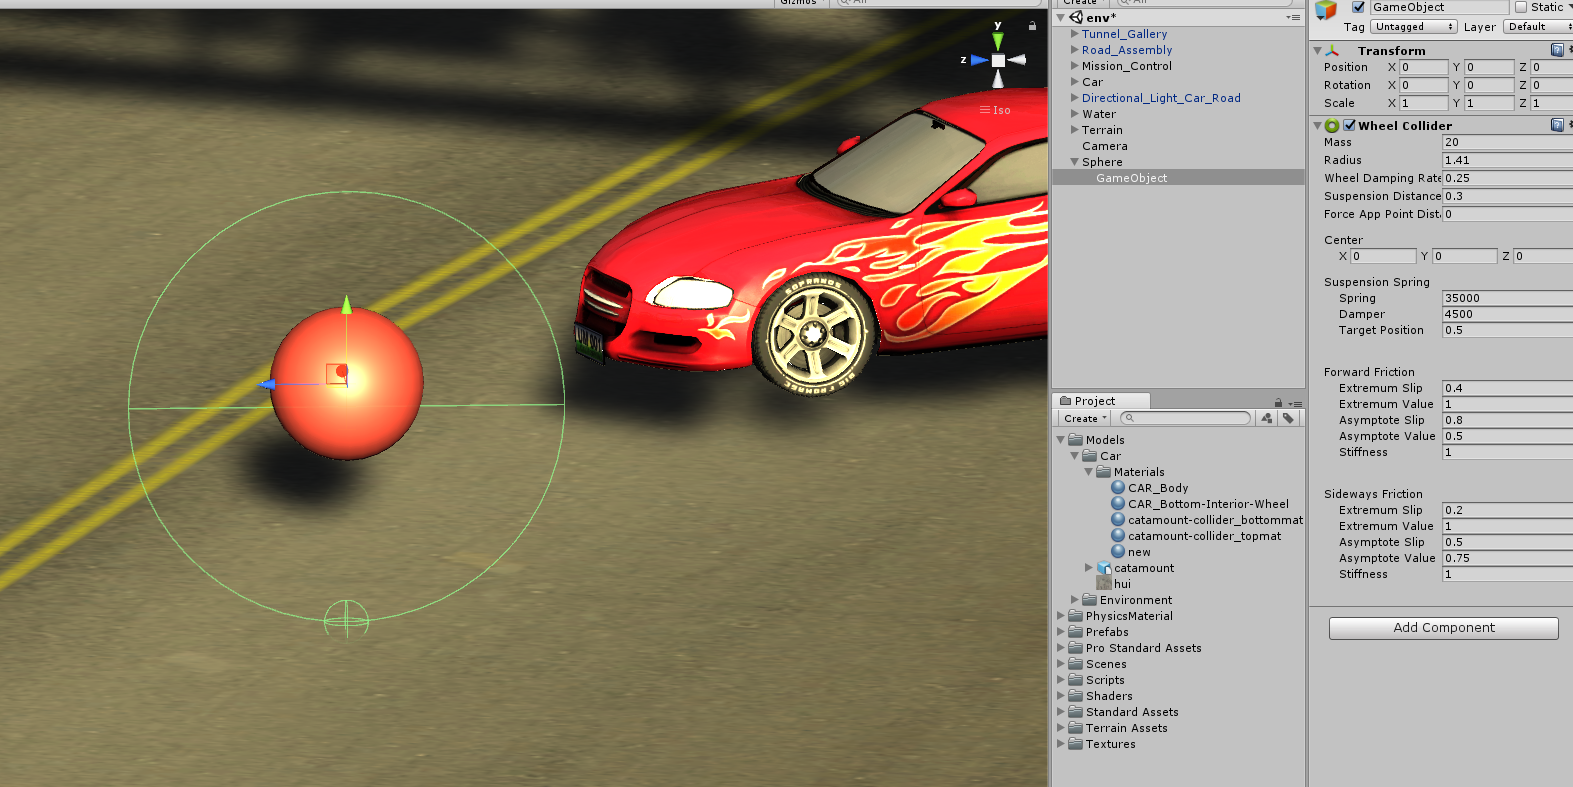Click the scene view lock icon
Viewport: 1573px width, 787px height.
point(1032,26)
